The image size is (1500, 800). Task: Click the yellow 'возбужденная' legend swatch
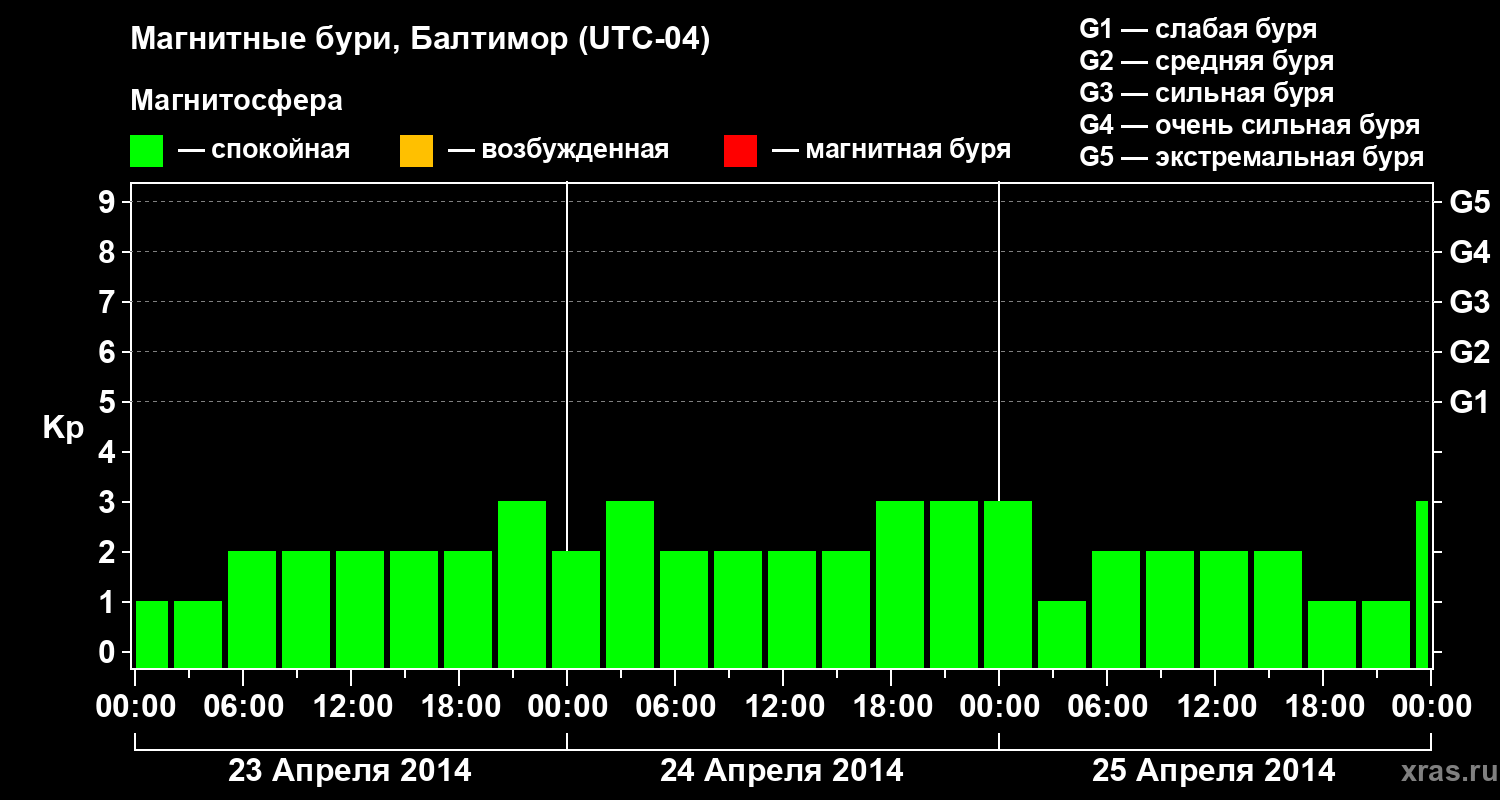click(416, 151)
